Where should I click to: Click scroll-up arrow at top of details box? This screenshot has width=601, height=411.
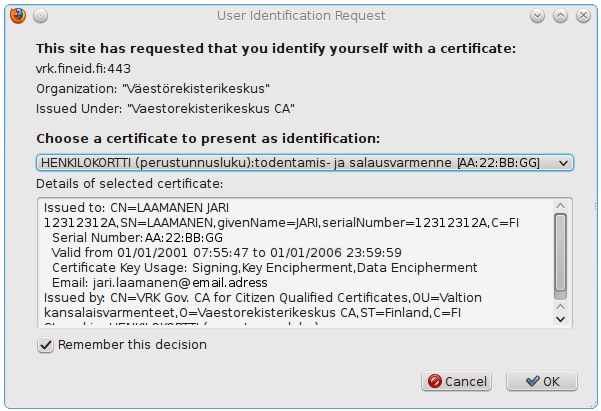560,206
